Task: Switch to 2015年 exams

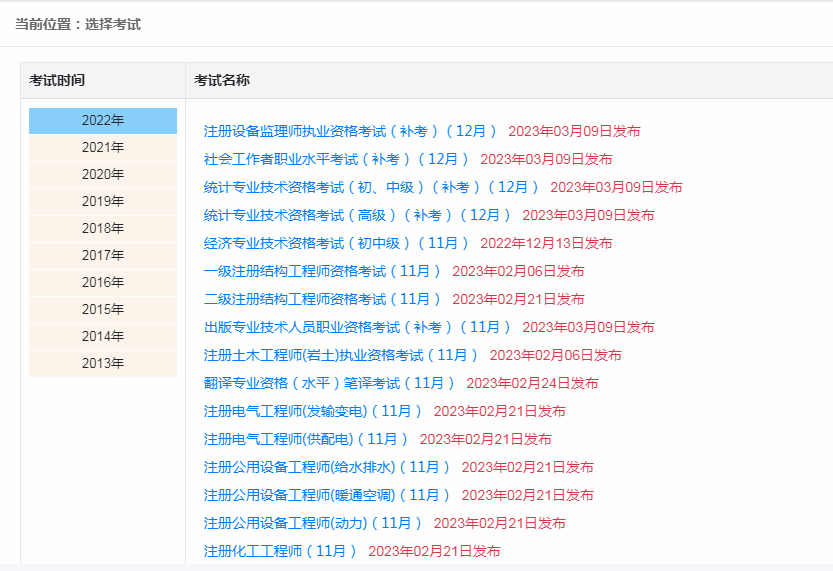Action: [103, 310]
